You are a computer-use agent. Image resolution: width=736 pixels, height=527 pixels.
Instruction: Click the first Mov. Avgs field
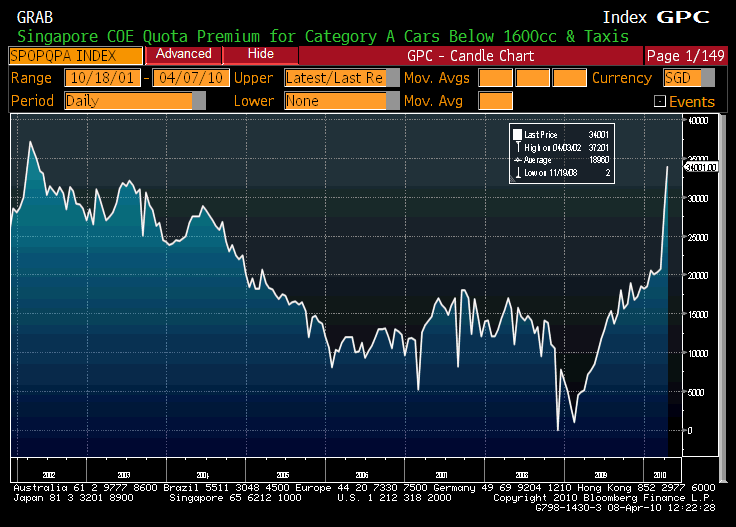click(x=495, y=78)
